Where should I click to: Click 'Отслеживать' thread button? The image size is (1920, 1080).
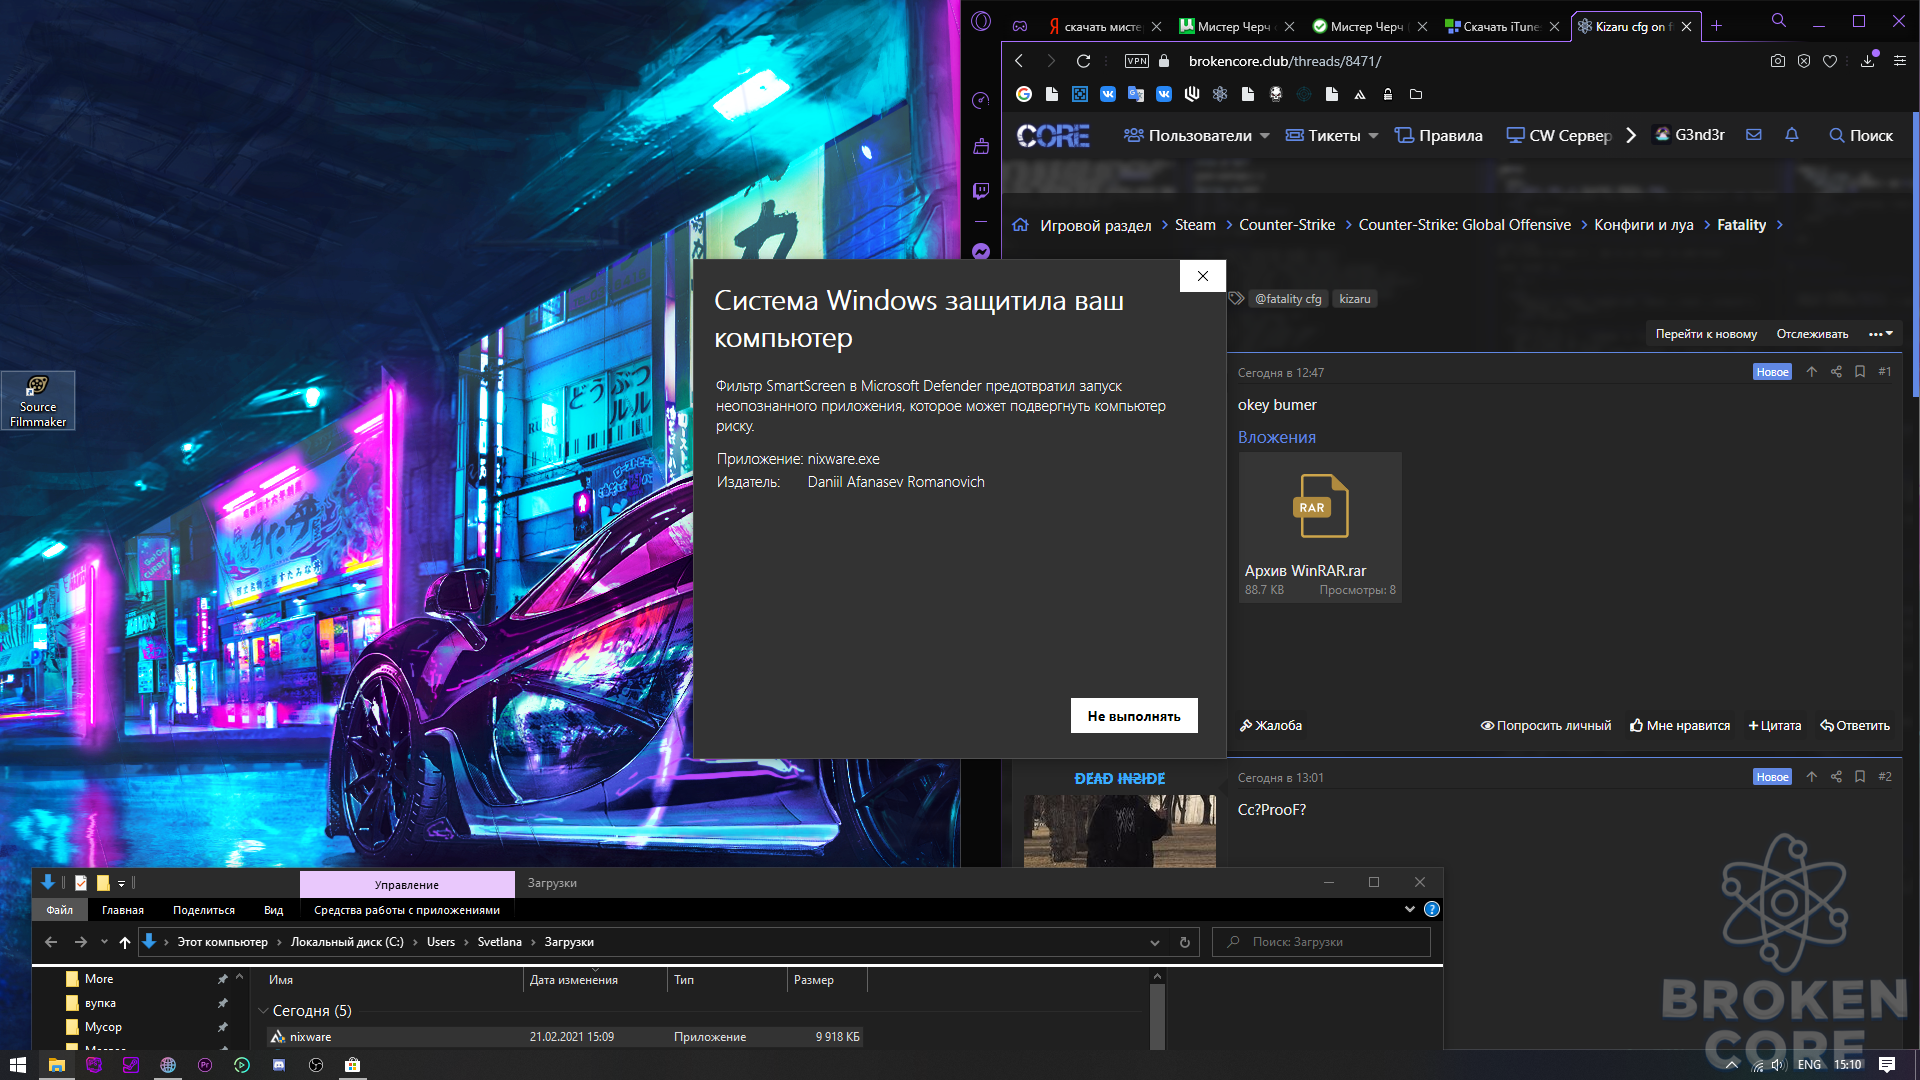[x=1812, y=334]
